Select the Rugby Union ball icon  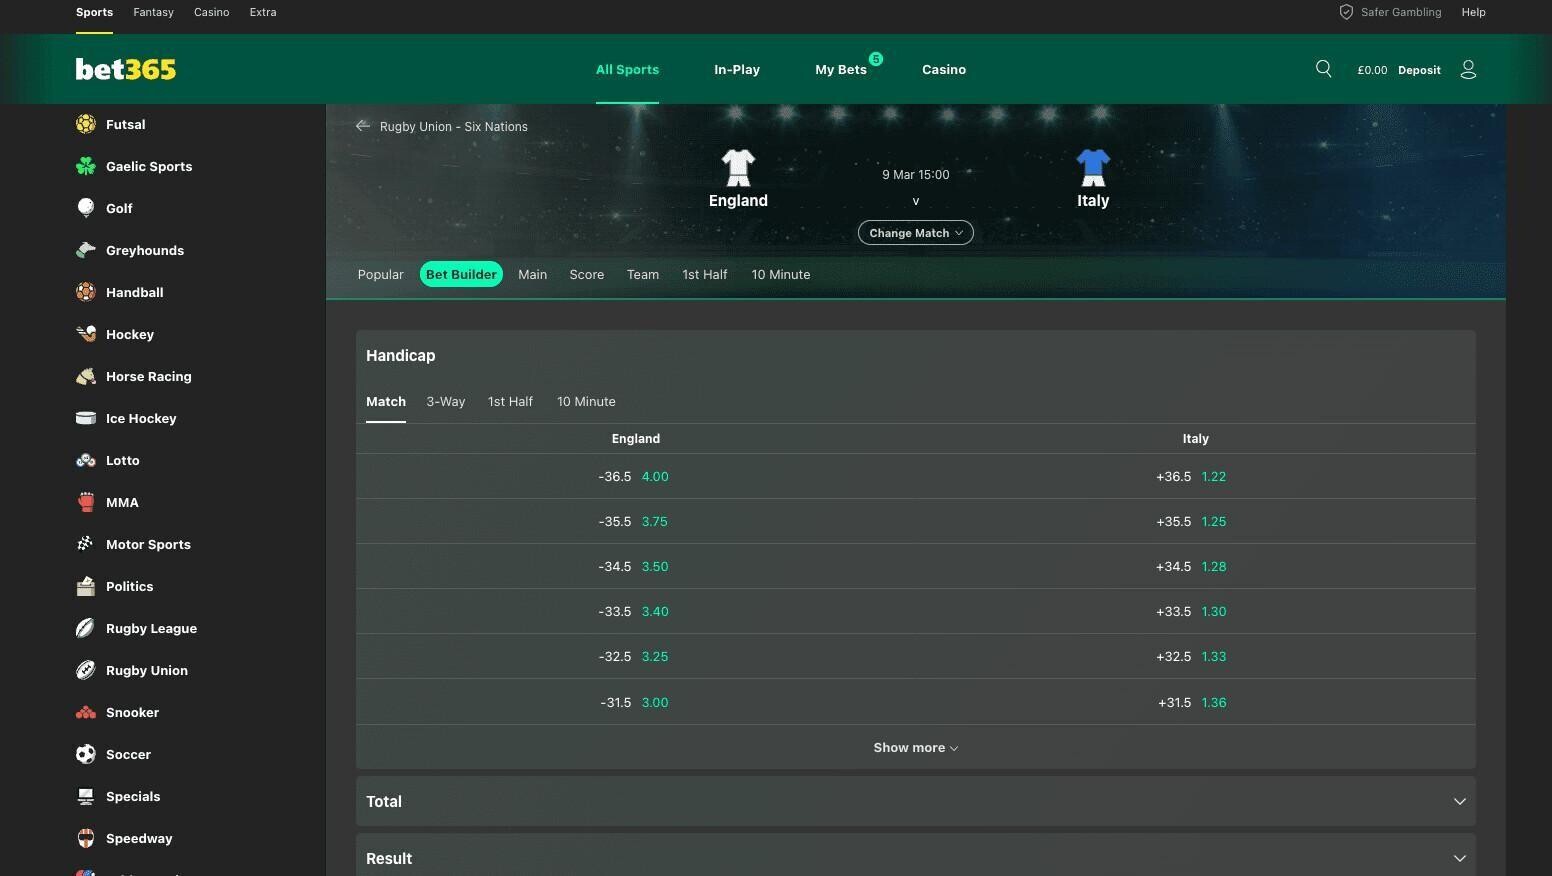[x=86, y=670]
